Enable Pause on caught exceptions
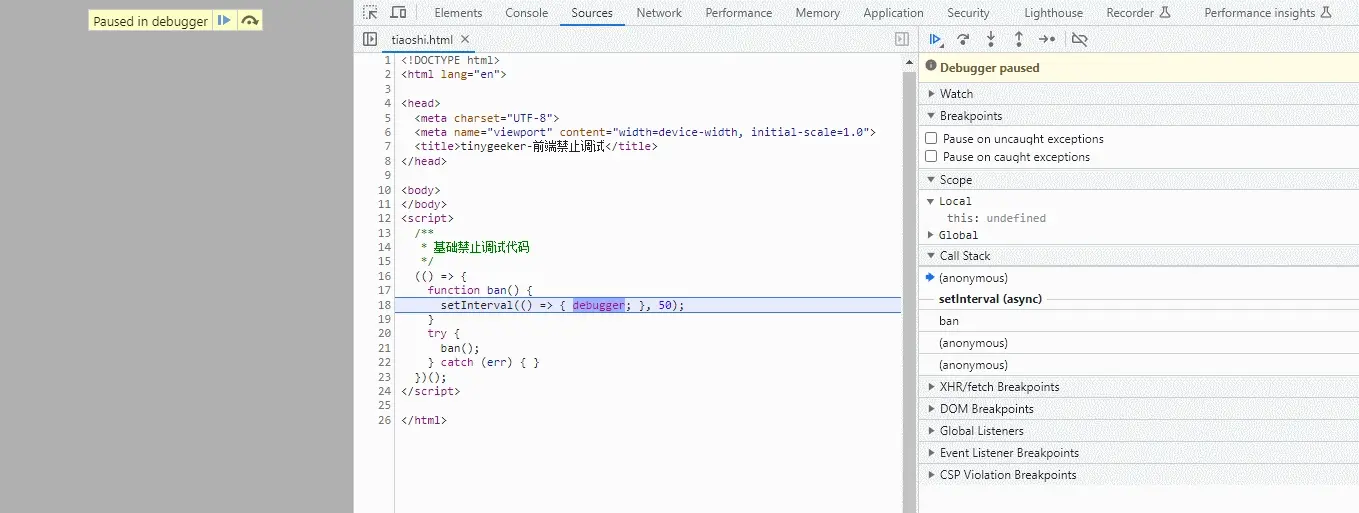The height and width of the screenshot is (513, 1359). (932, 157)
